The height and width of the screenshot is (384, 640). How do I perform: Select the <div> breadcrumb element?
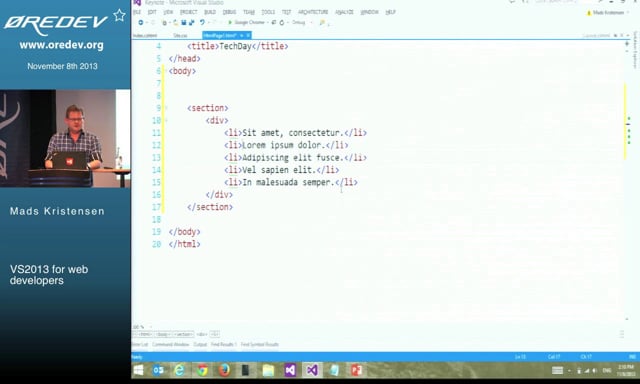click(202, 334)
